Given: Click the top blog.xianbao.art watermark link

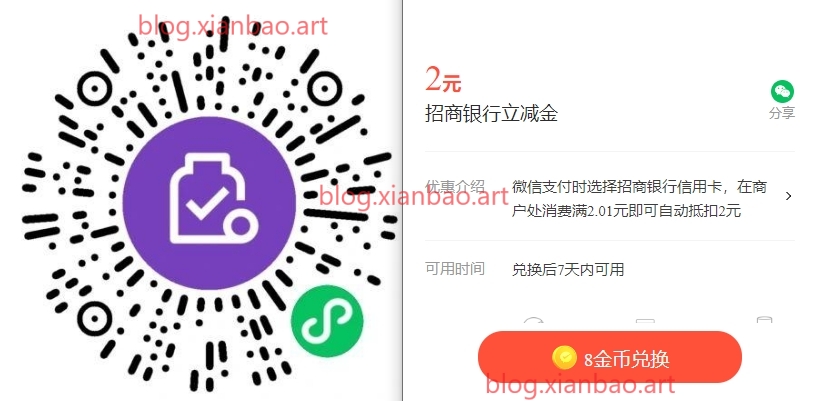Looking at the screenshot, I should (233, 24).
